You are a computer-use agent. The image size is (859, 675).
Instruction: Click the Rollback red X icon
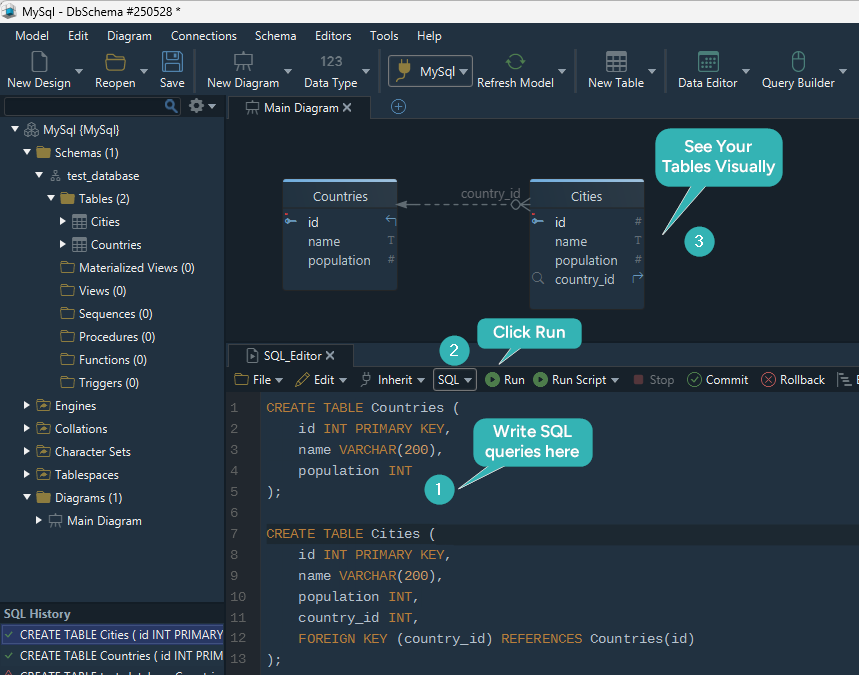click(768, 380)
